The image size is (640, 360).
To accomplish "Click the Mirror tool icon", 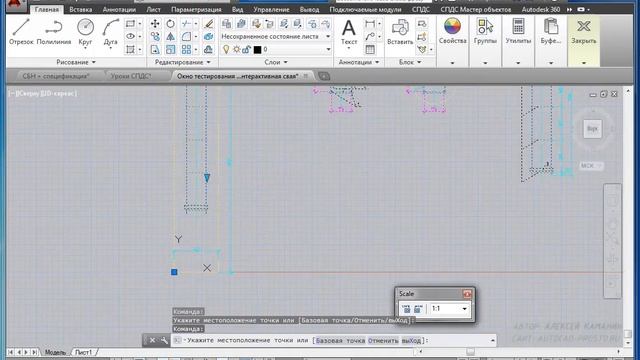I will (x=170, y=37).
